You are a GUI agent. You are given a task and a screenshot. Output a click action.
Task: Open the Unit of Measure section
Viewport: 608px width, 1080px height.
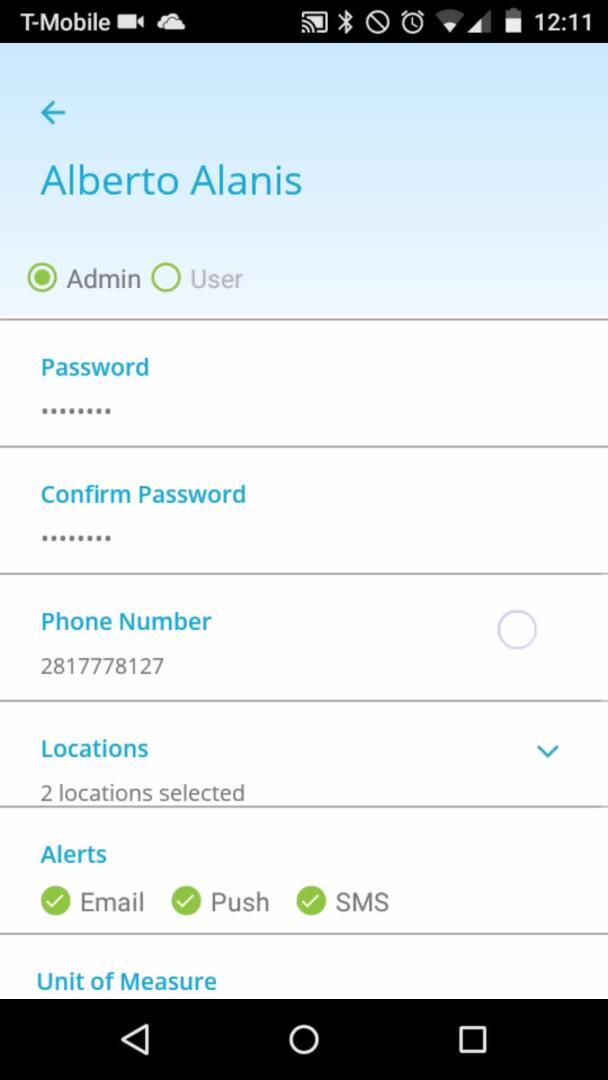pos(127,982)
